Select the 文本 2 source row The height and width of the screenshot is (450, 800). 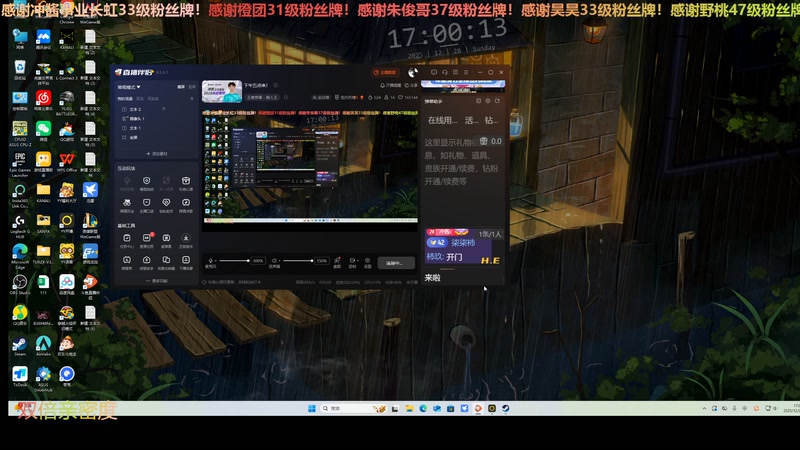pos(156,109)
